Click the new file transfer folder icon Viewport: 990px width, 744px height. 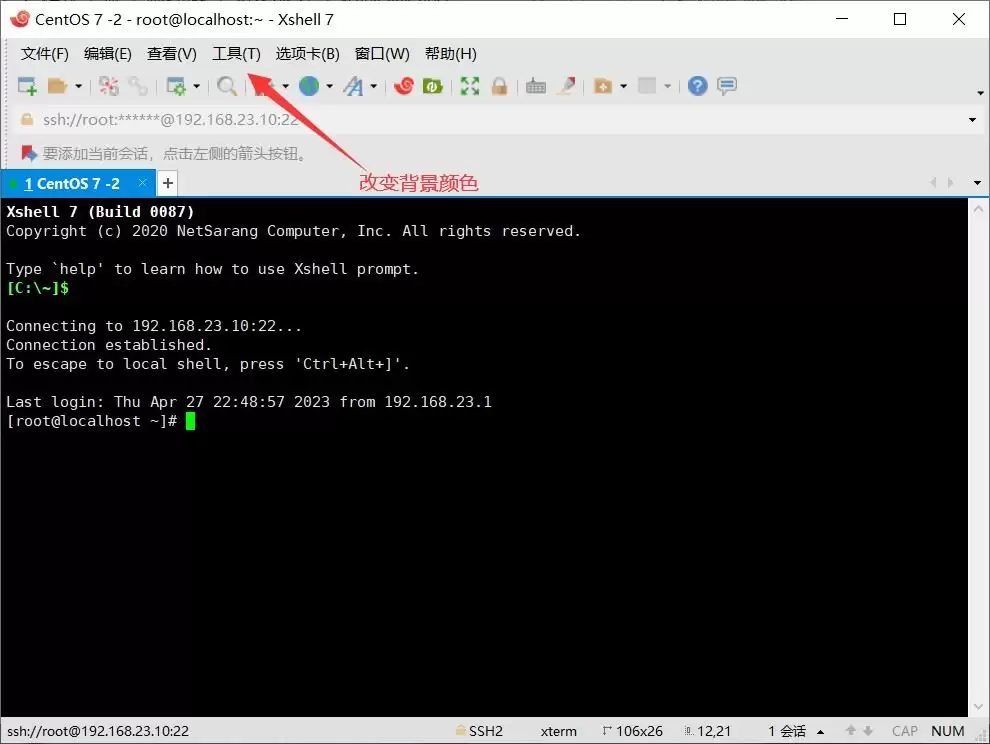[x=603, y=86]
